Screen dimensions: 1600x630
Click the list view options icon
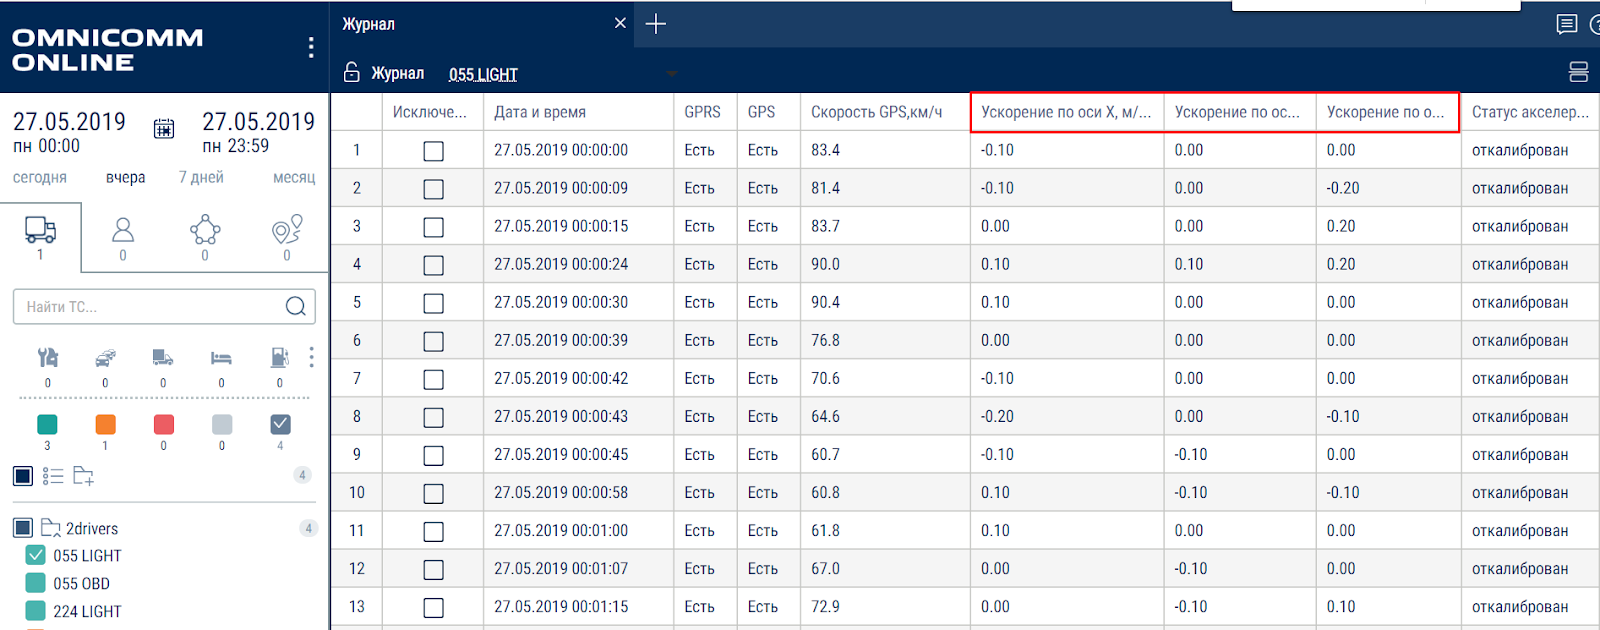[x=53, y=476]
